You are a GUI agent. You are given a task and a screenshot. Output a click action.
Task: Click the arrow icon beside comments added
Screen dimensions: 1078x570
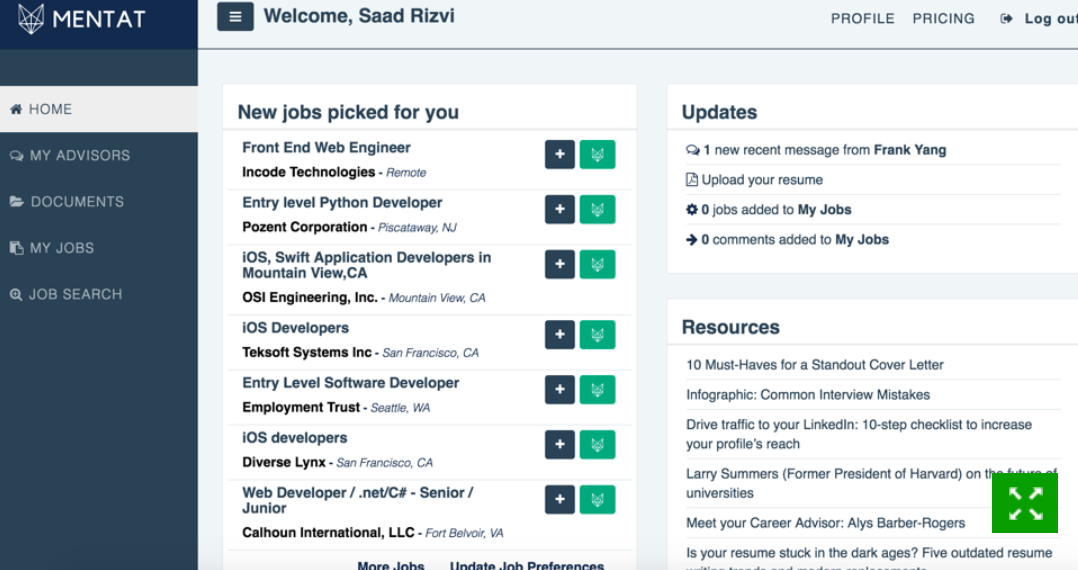tap(692, 240)
